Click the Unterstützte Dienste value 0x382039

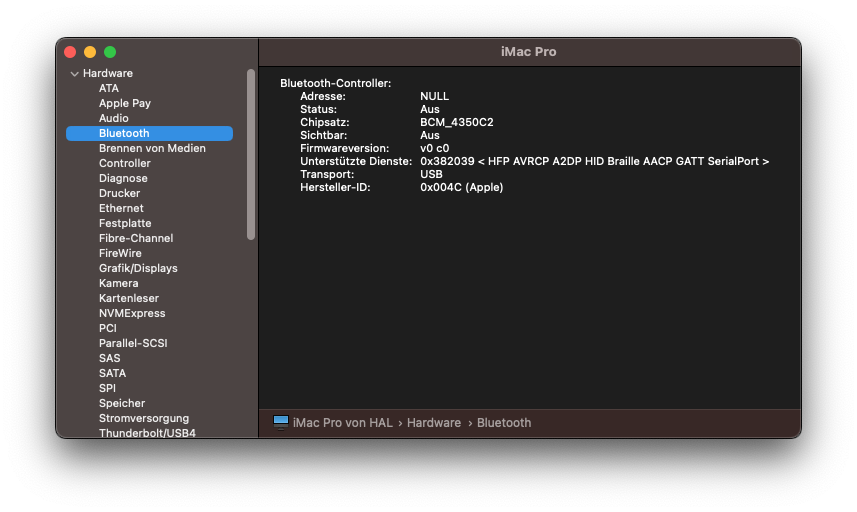[447, 161]
